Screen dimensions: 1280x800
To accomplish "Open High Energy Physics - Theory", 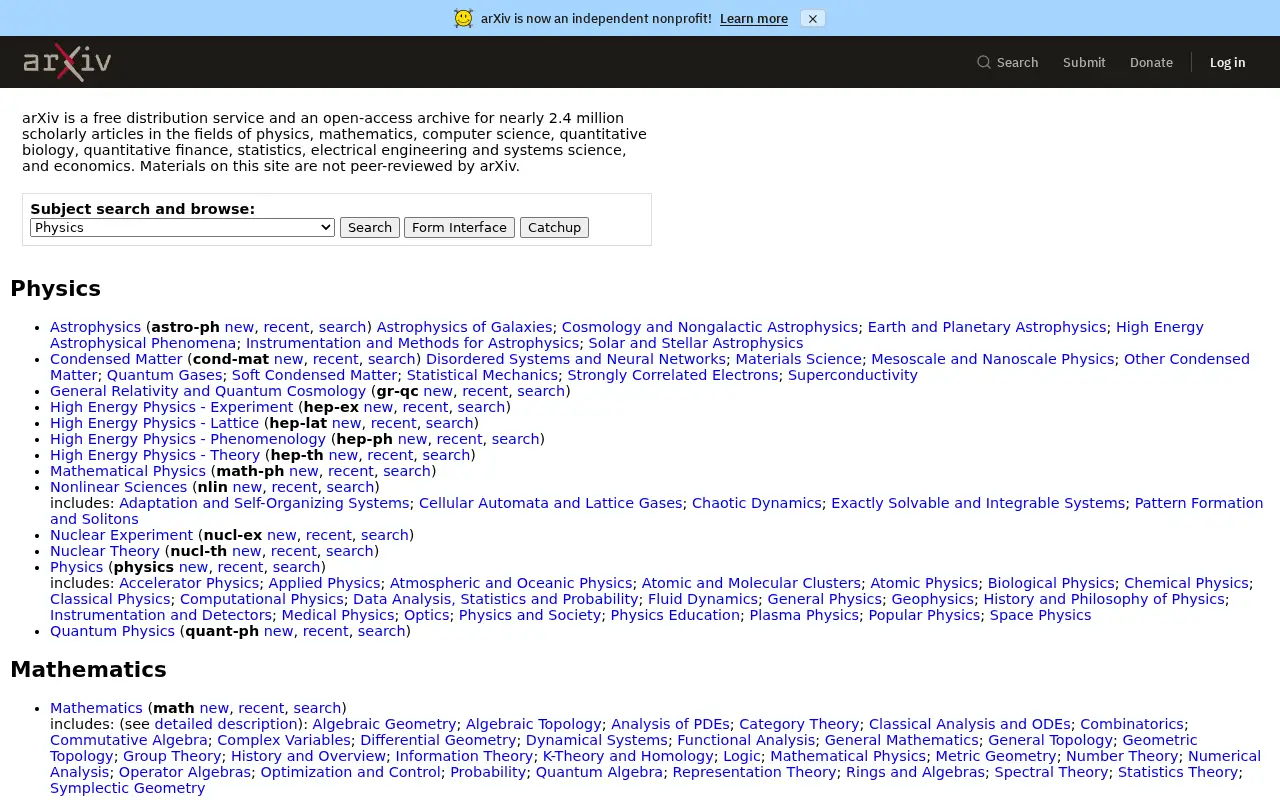I will pyautogui.click(x=155, y=455).
